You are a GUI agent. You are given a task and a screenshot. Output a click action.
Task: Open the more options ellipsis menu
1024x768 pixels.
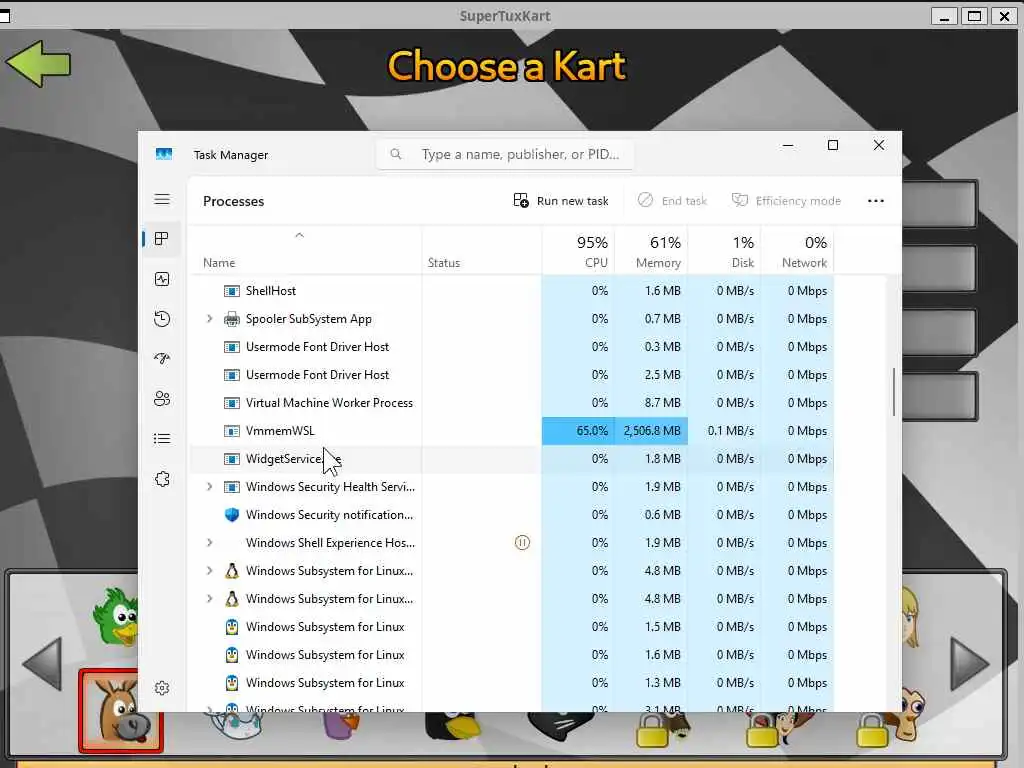tap(876, 200)
